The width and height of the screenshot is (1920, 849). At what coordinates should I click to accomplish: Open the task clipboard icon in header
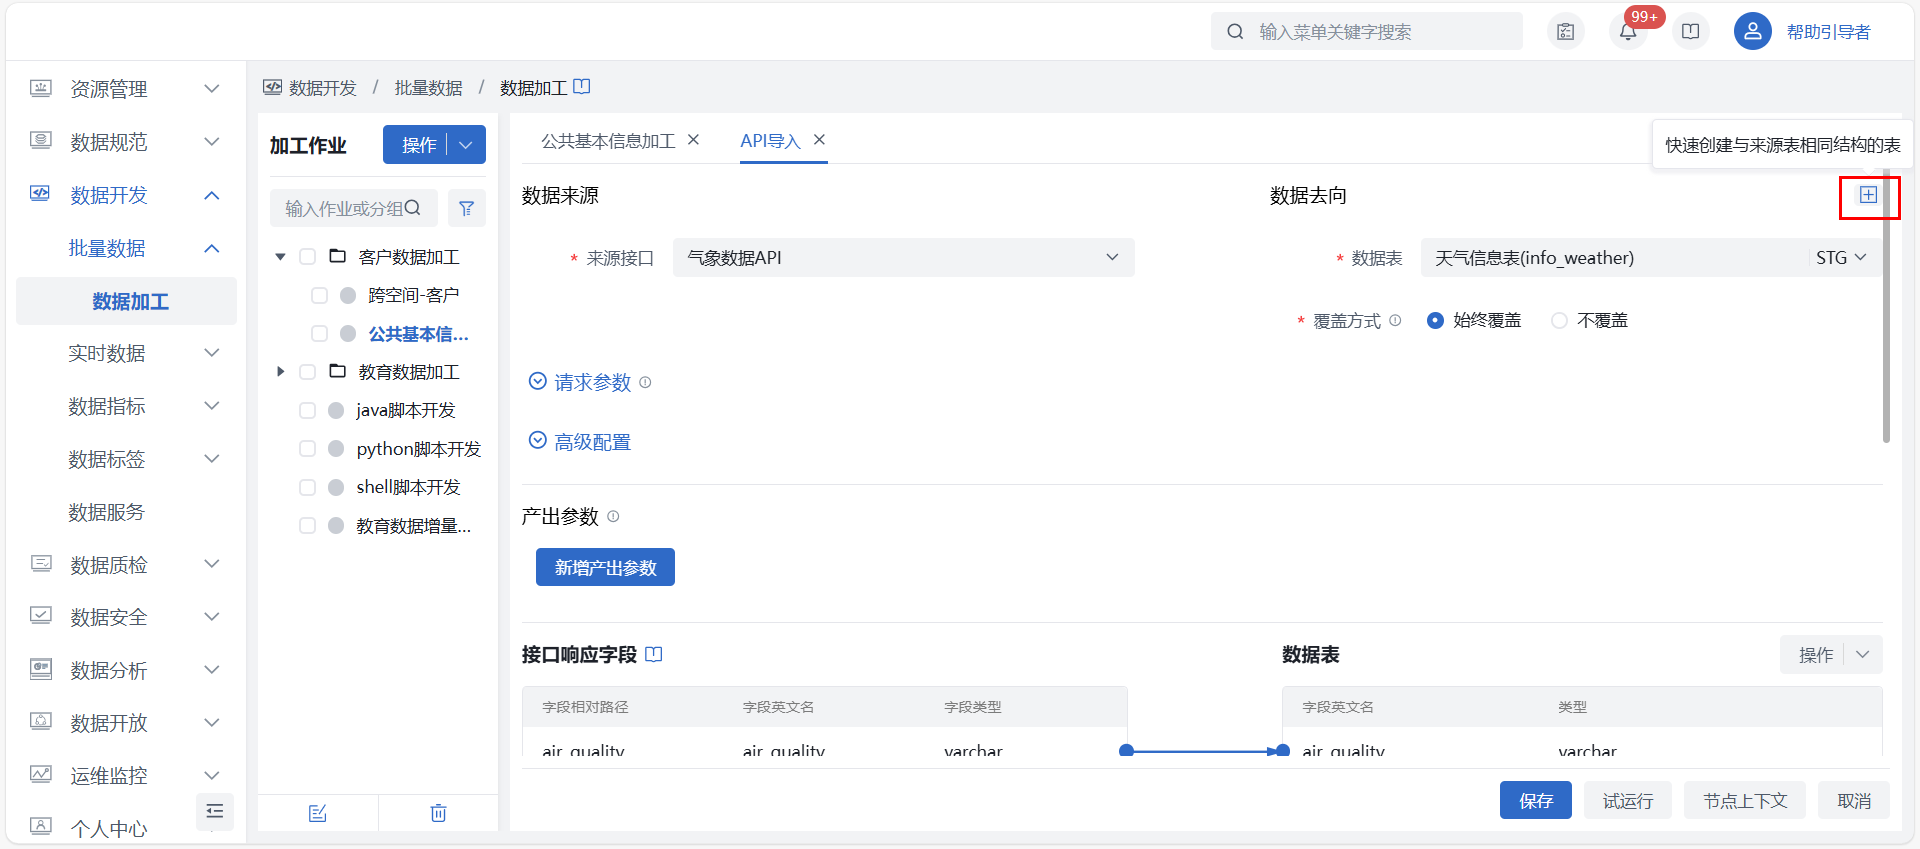pyautogui.click(x=1566, y=32)
